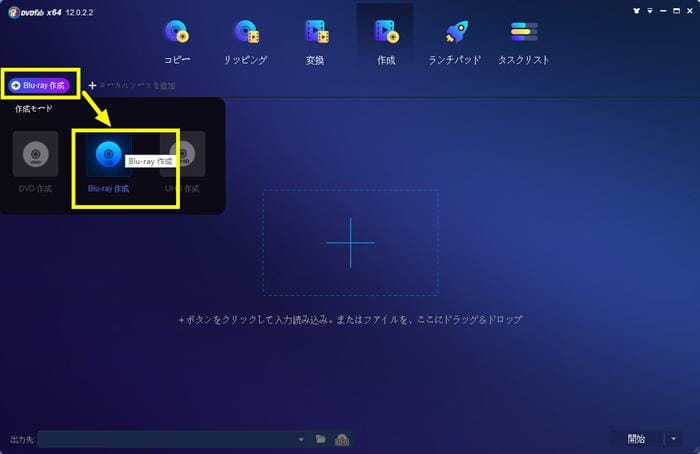The height and width of the screenshot is (454, 700).
Task: Choose the DVD 作成 mode icon
Action: click(35, 154)
